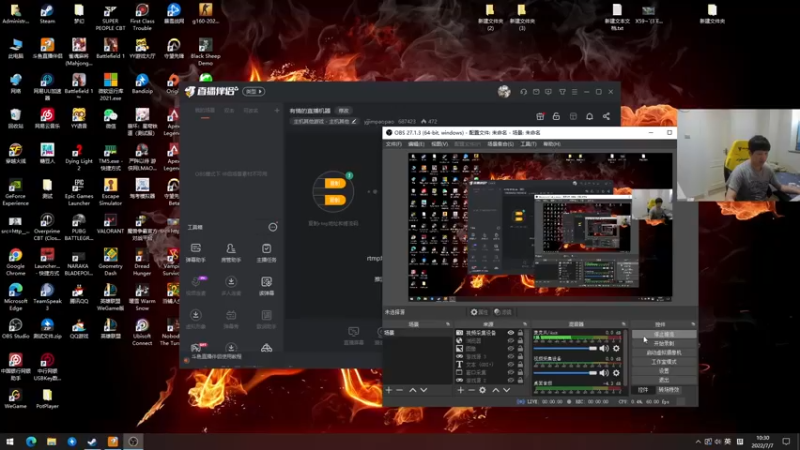Screen dimensions: 800x450
Task: Pop out the OBS 来源 dock
Action: click(x=524, y=324)
